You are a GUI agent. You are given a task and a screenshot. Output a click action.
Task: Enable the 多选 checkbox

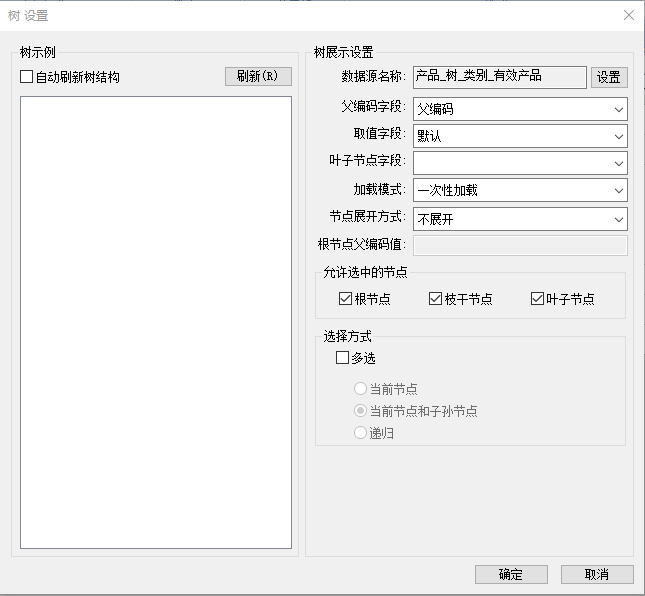[x=343, y=358]
